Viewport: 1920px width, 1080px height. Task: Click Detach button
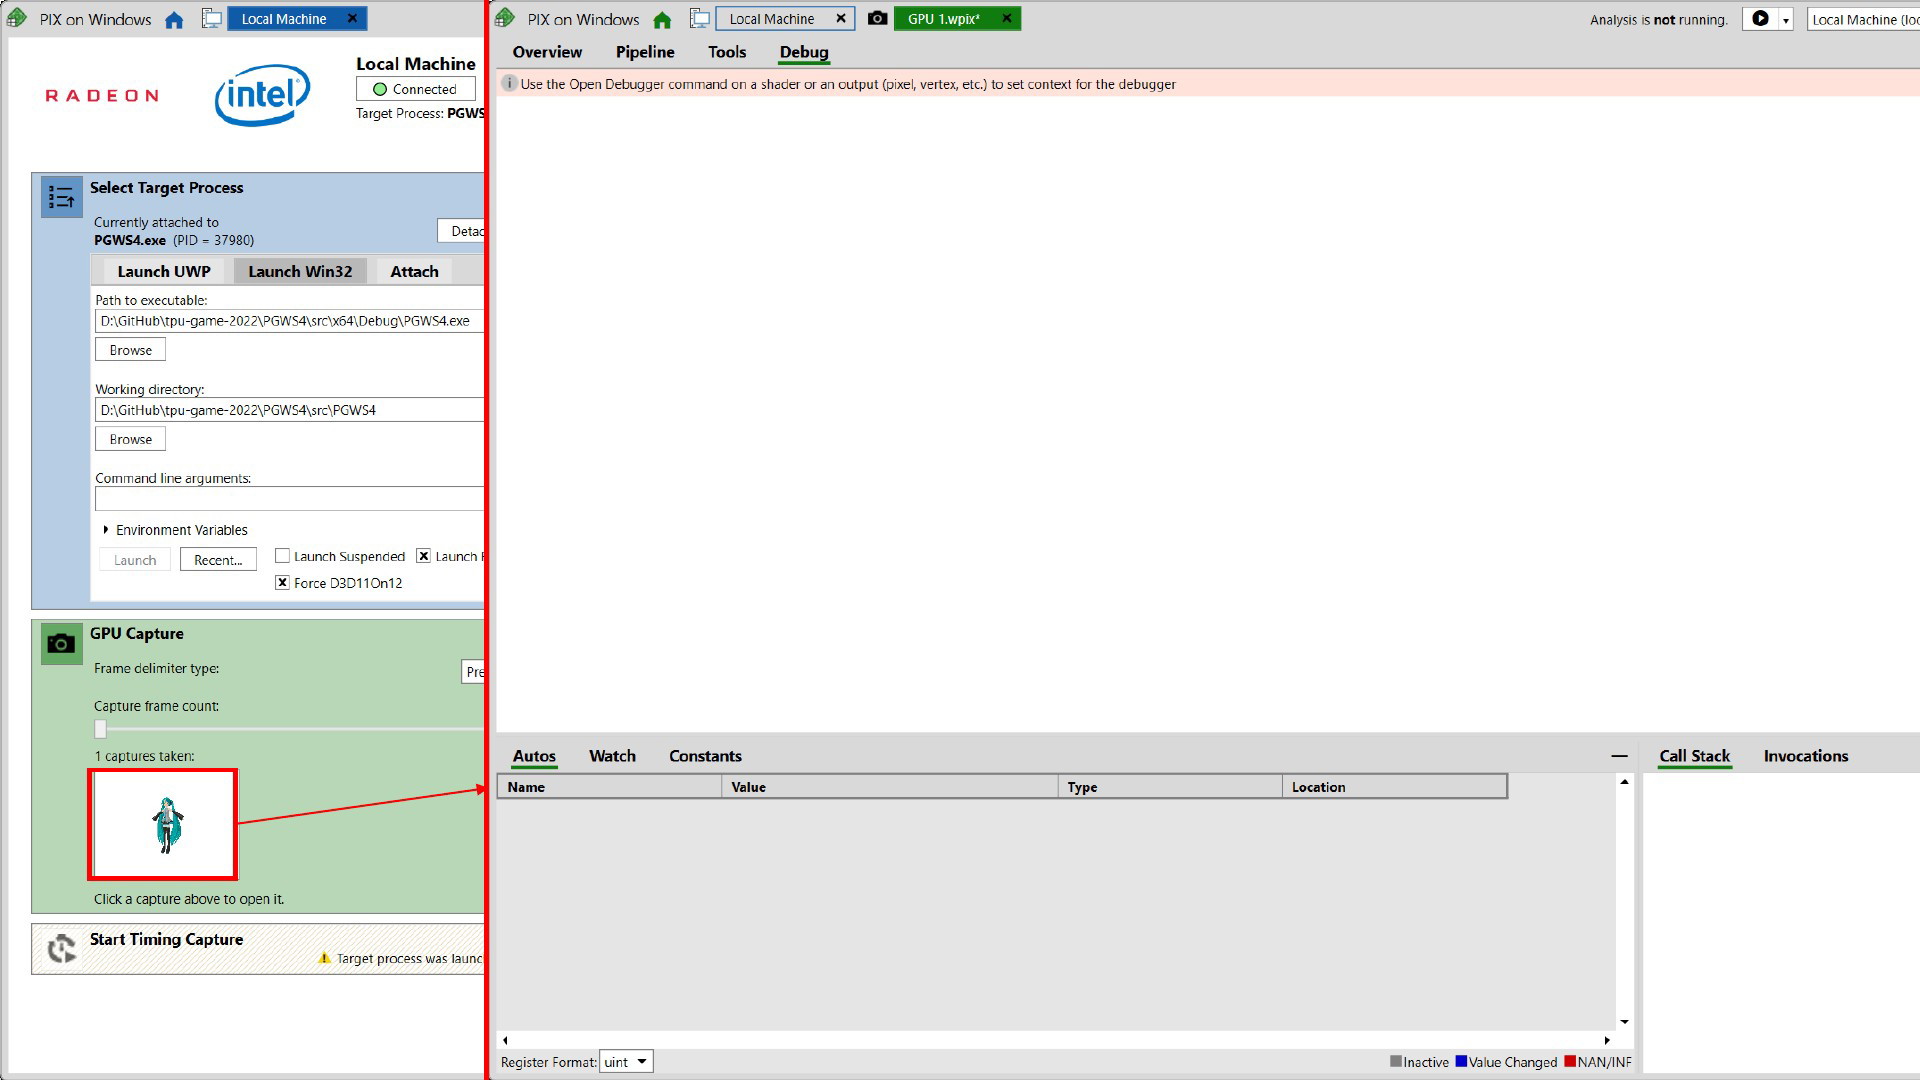point(462,231)
